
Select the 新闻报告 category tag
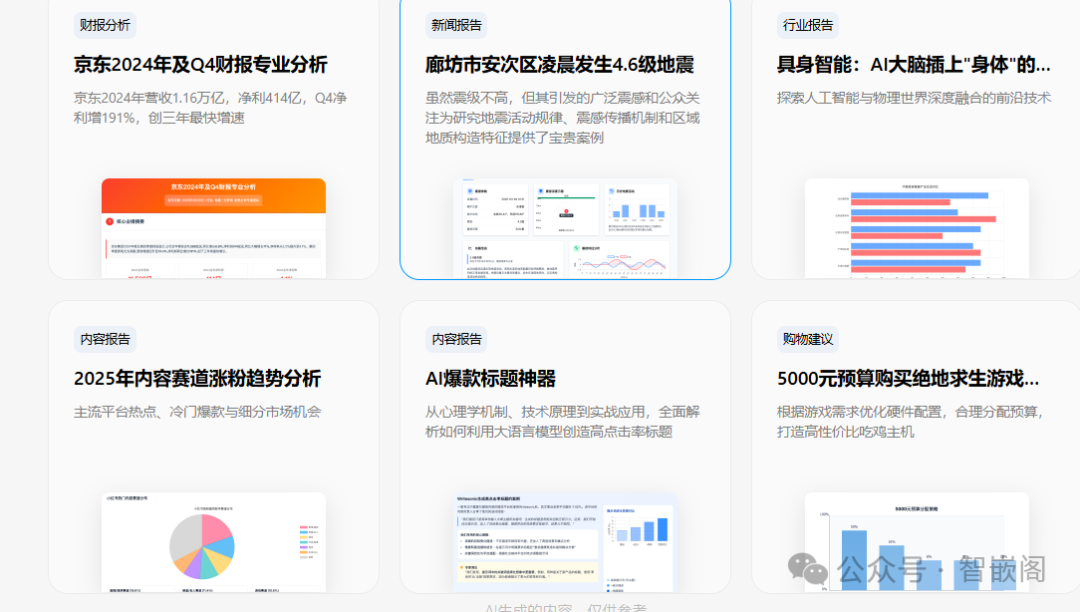(455, 25)
